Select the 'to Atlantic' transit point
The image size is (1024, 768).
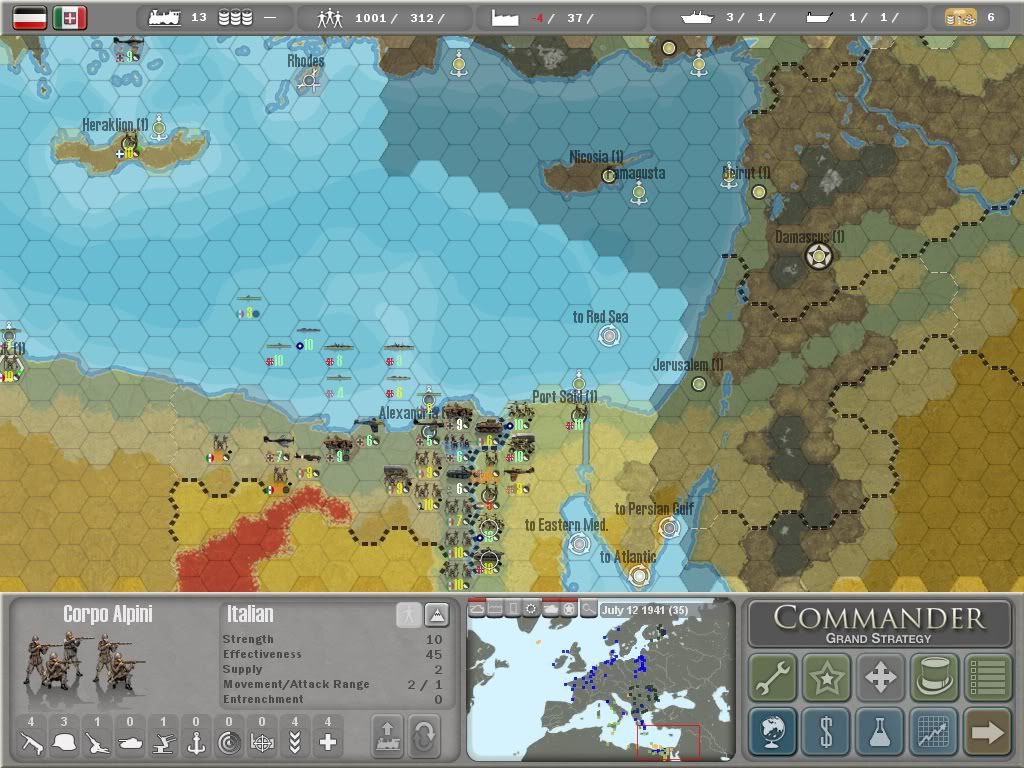pyautogui.click(x=639, y=575)
